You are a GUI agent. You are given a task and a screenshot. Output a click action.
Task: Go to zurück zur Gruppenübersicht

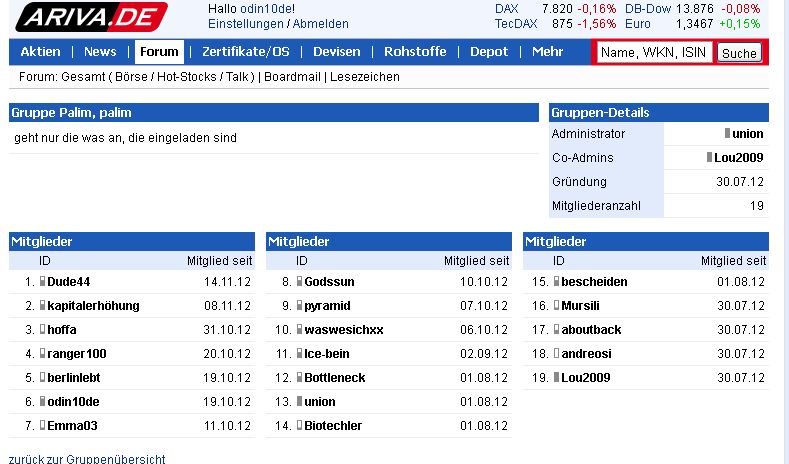tap(87, 459)
